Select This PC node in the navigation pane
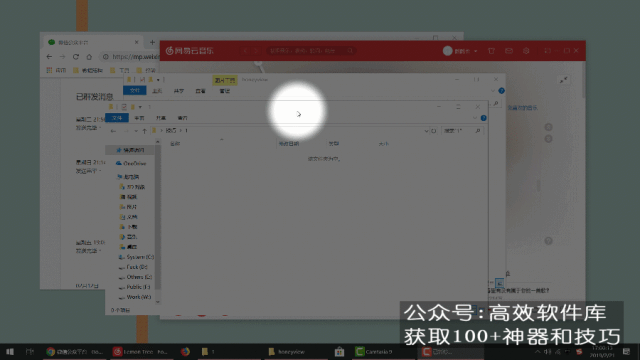The width and height of the screenshot is (640, 360). [128, 177]
